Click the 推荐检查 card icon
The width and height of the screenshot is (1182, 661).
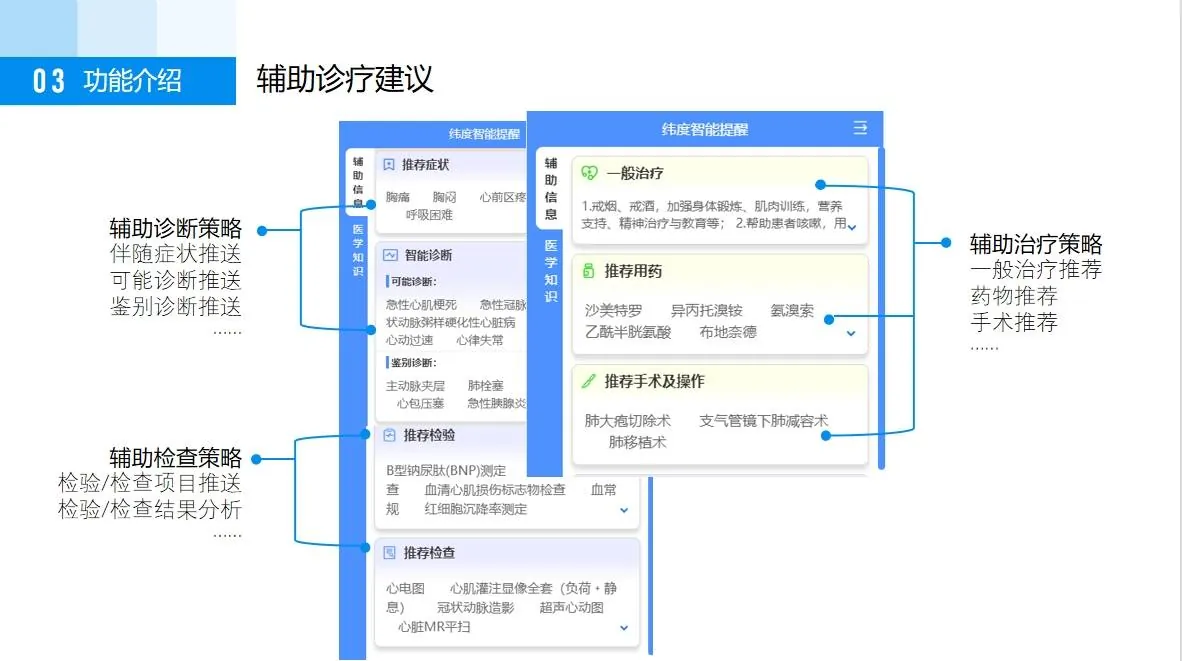coord(390,552)
